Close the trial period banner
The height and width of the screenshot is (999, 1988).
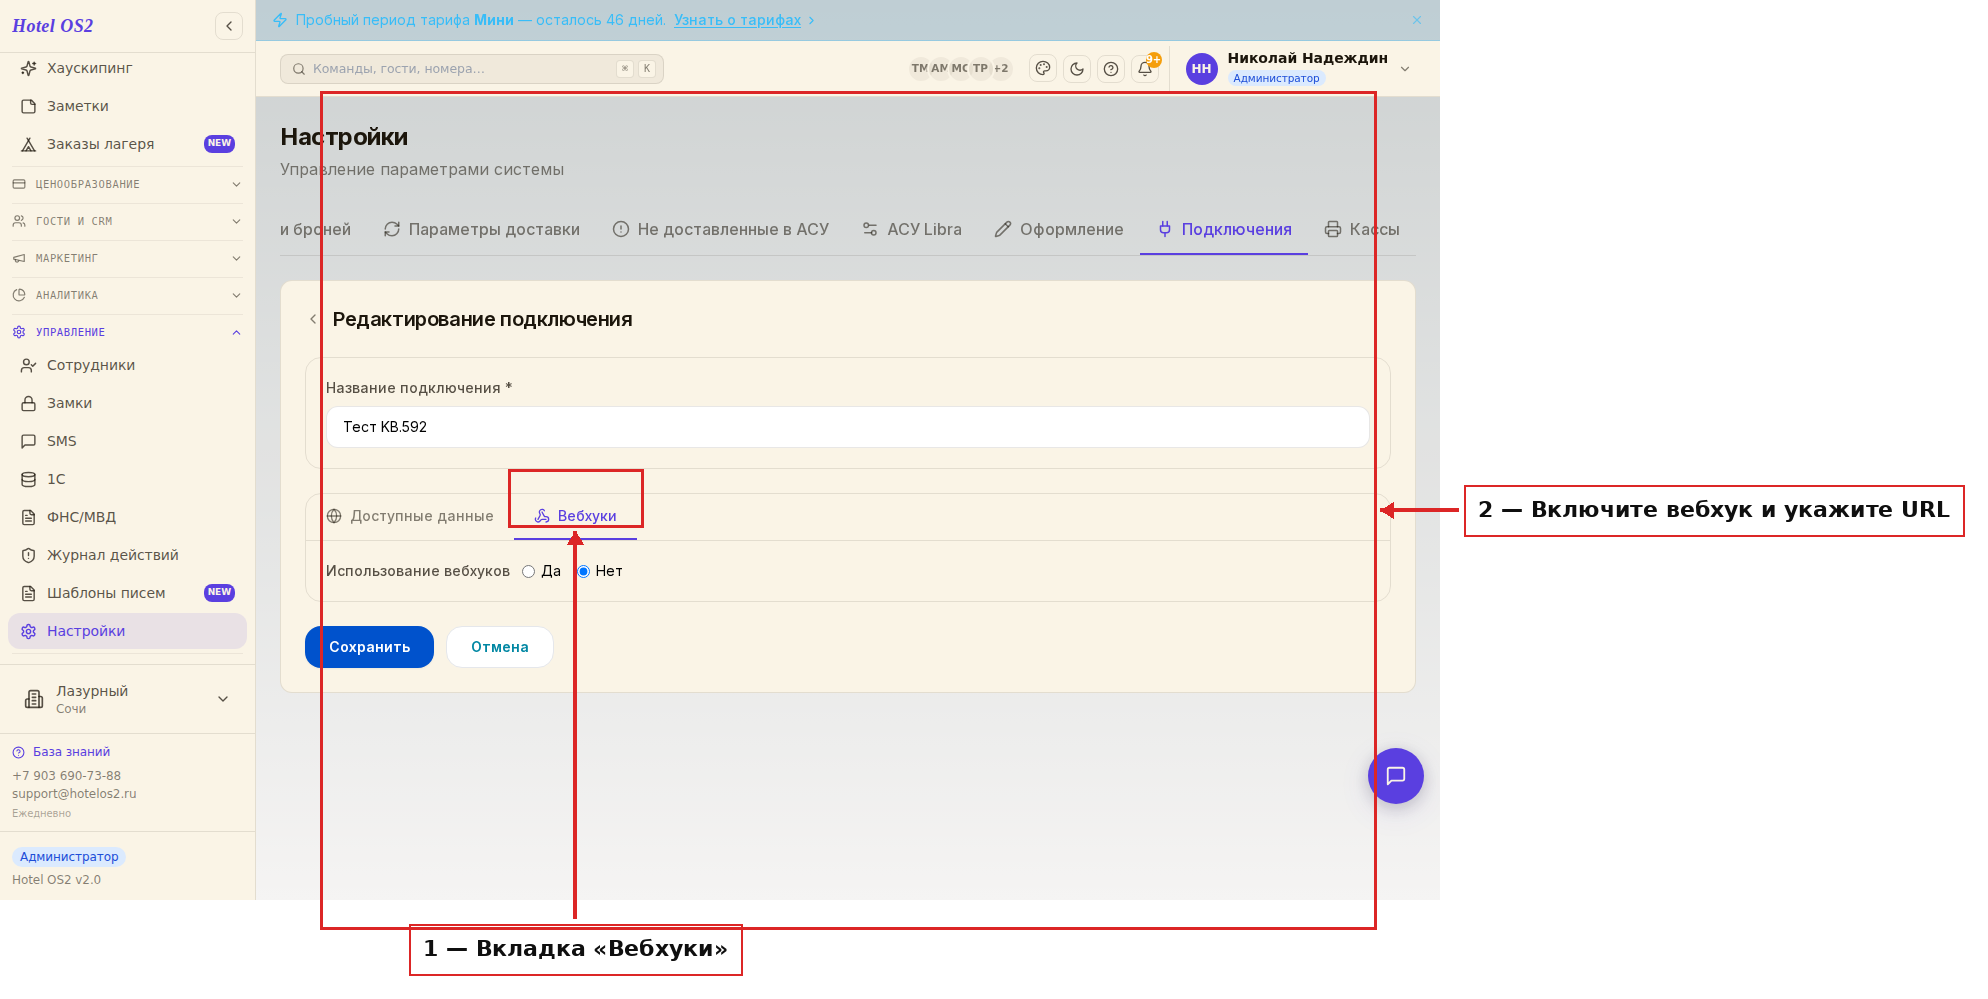(x=1417, y=20)
